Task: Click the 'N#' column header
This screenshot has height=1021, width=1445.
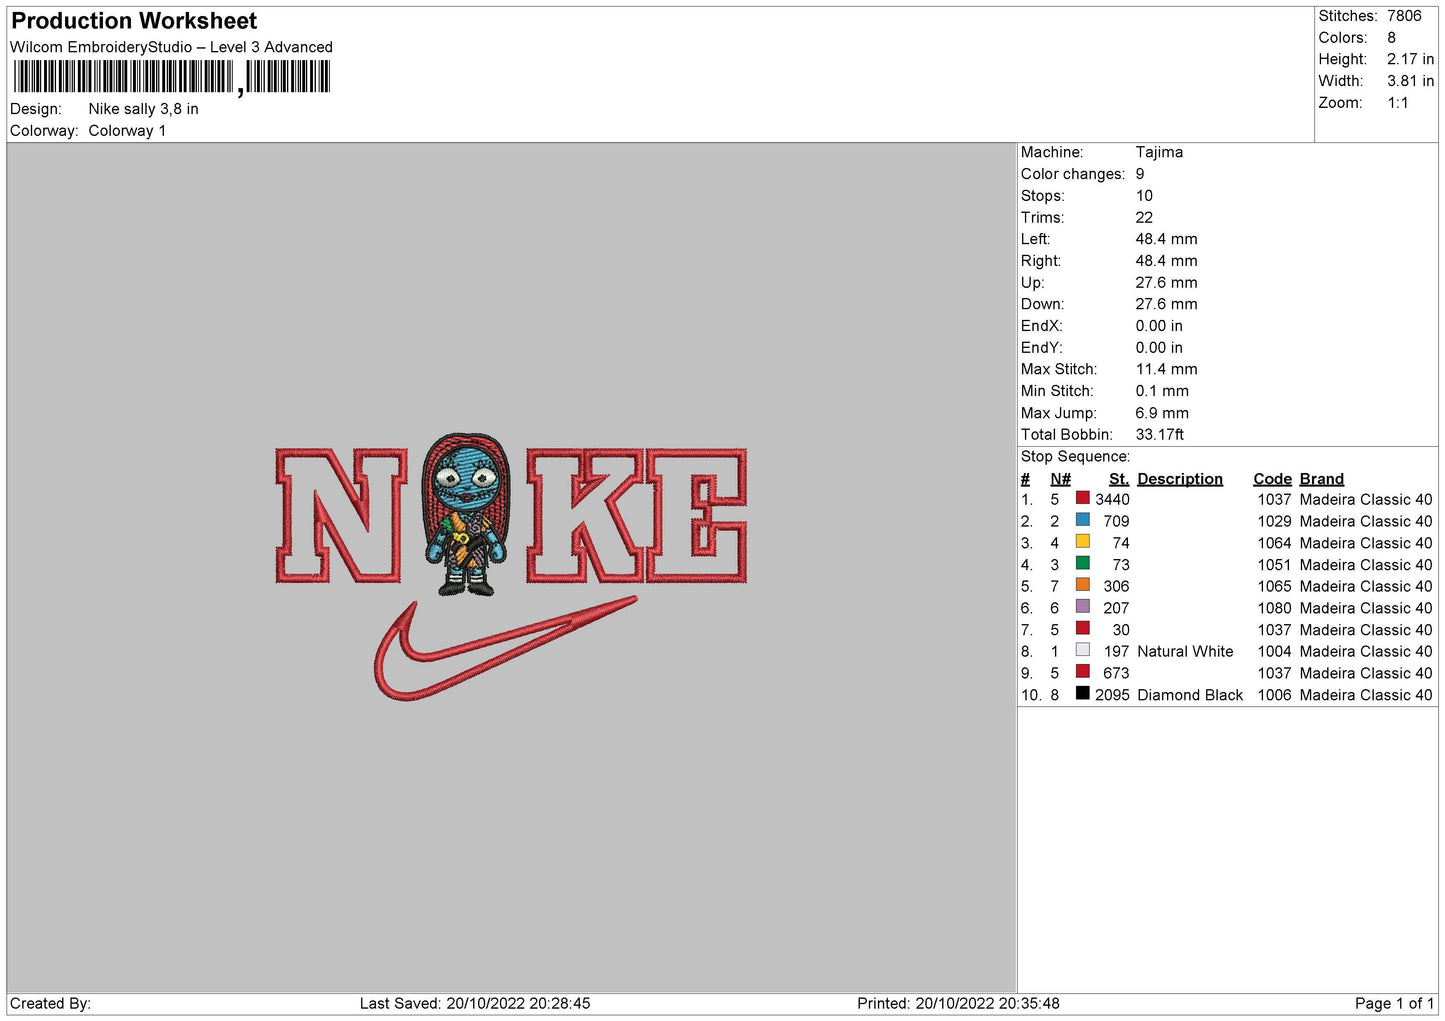Action: (1061, 479)
